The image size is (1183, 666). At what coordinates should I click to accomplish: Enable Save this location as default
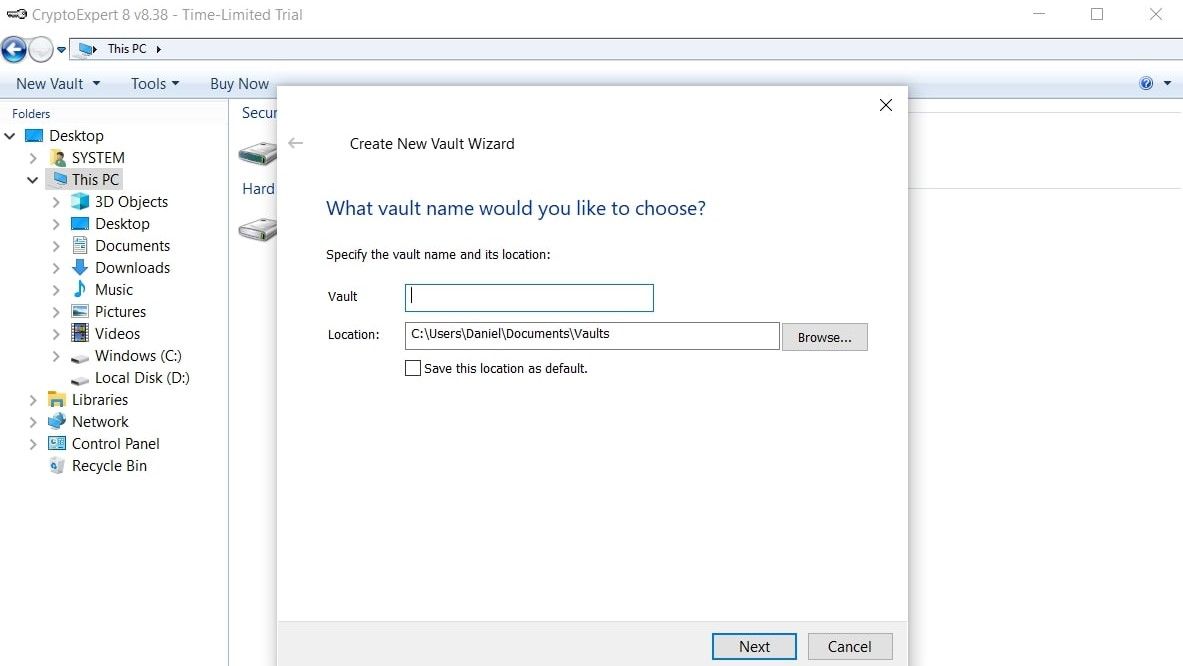(x=412, y=368)
